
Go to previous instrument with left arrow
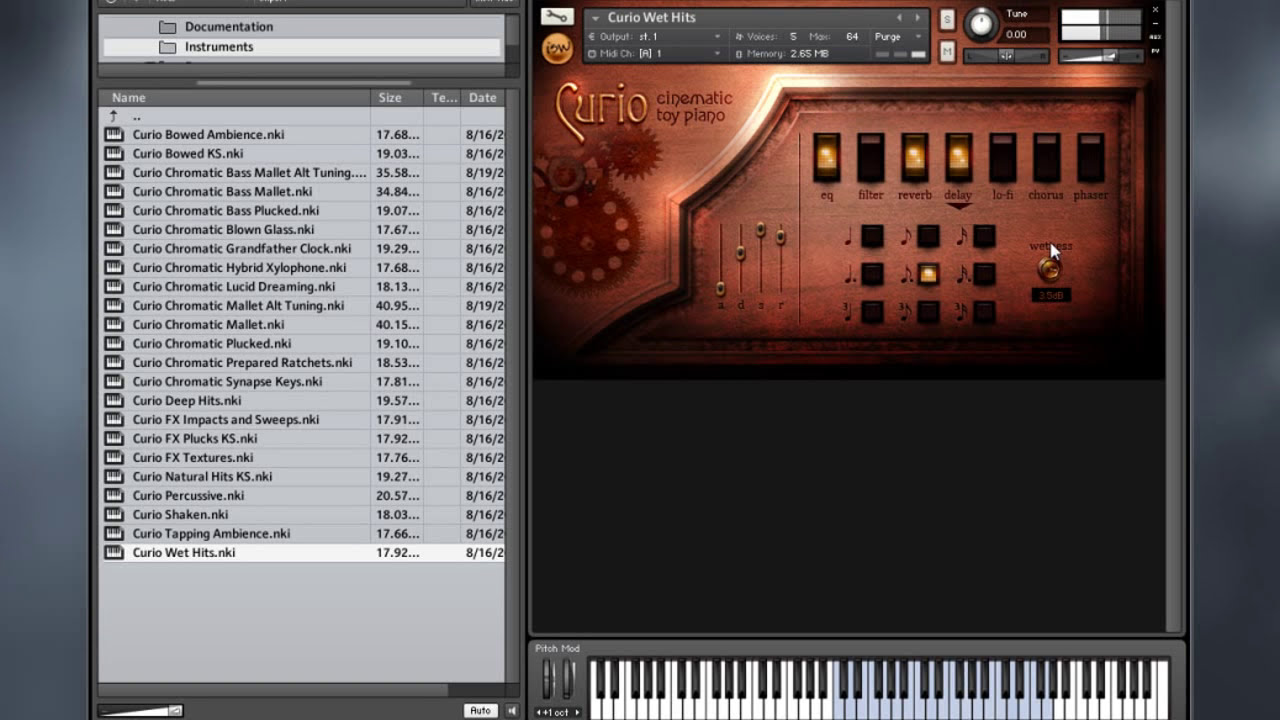pos(899,18)
